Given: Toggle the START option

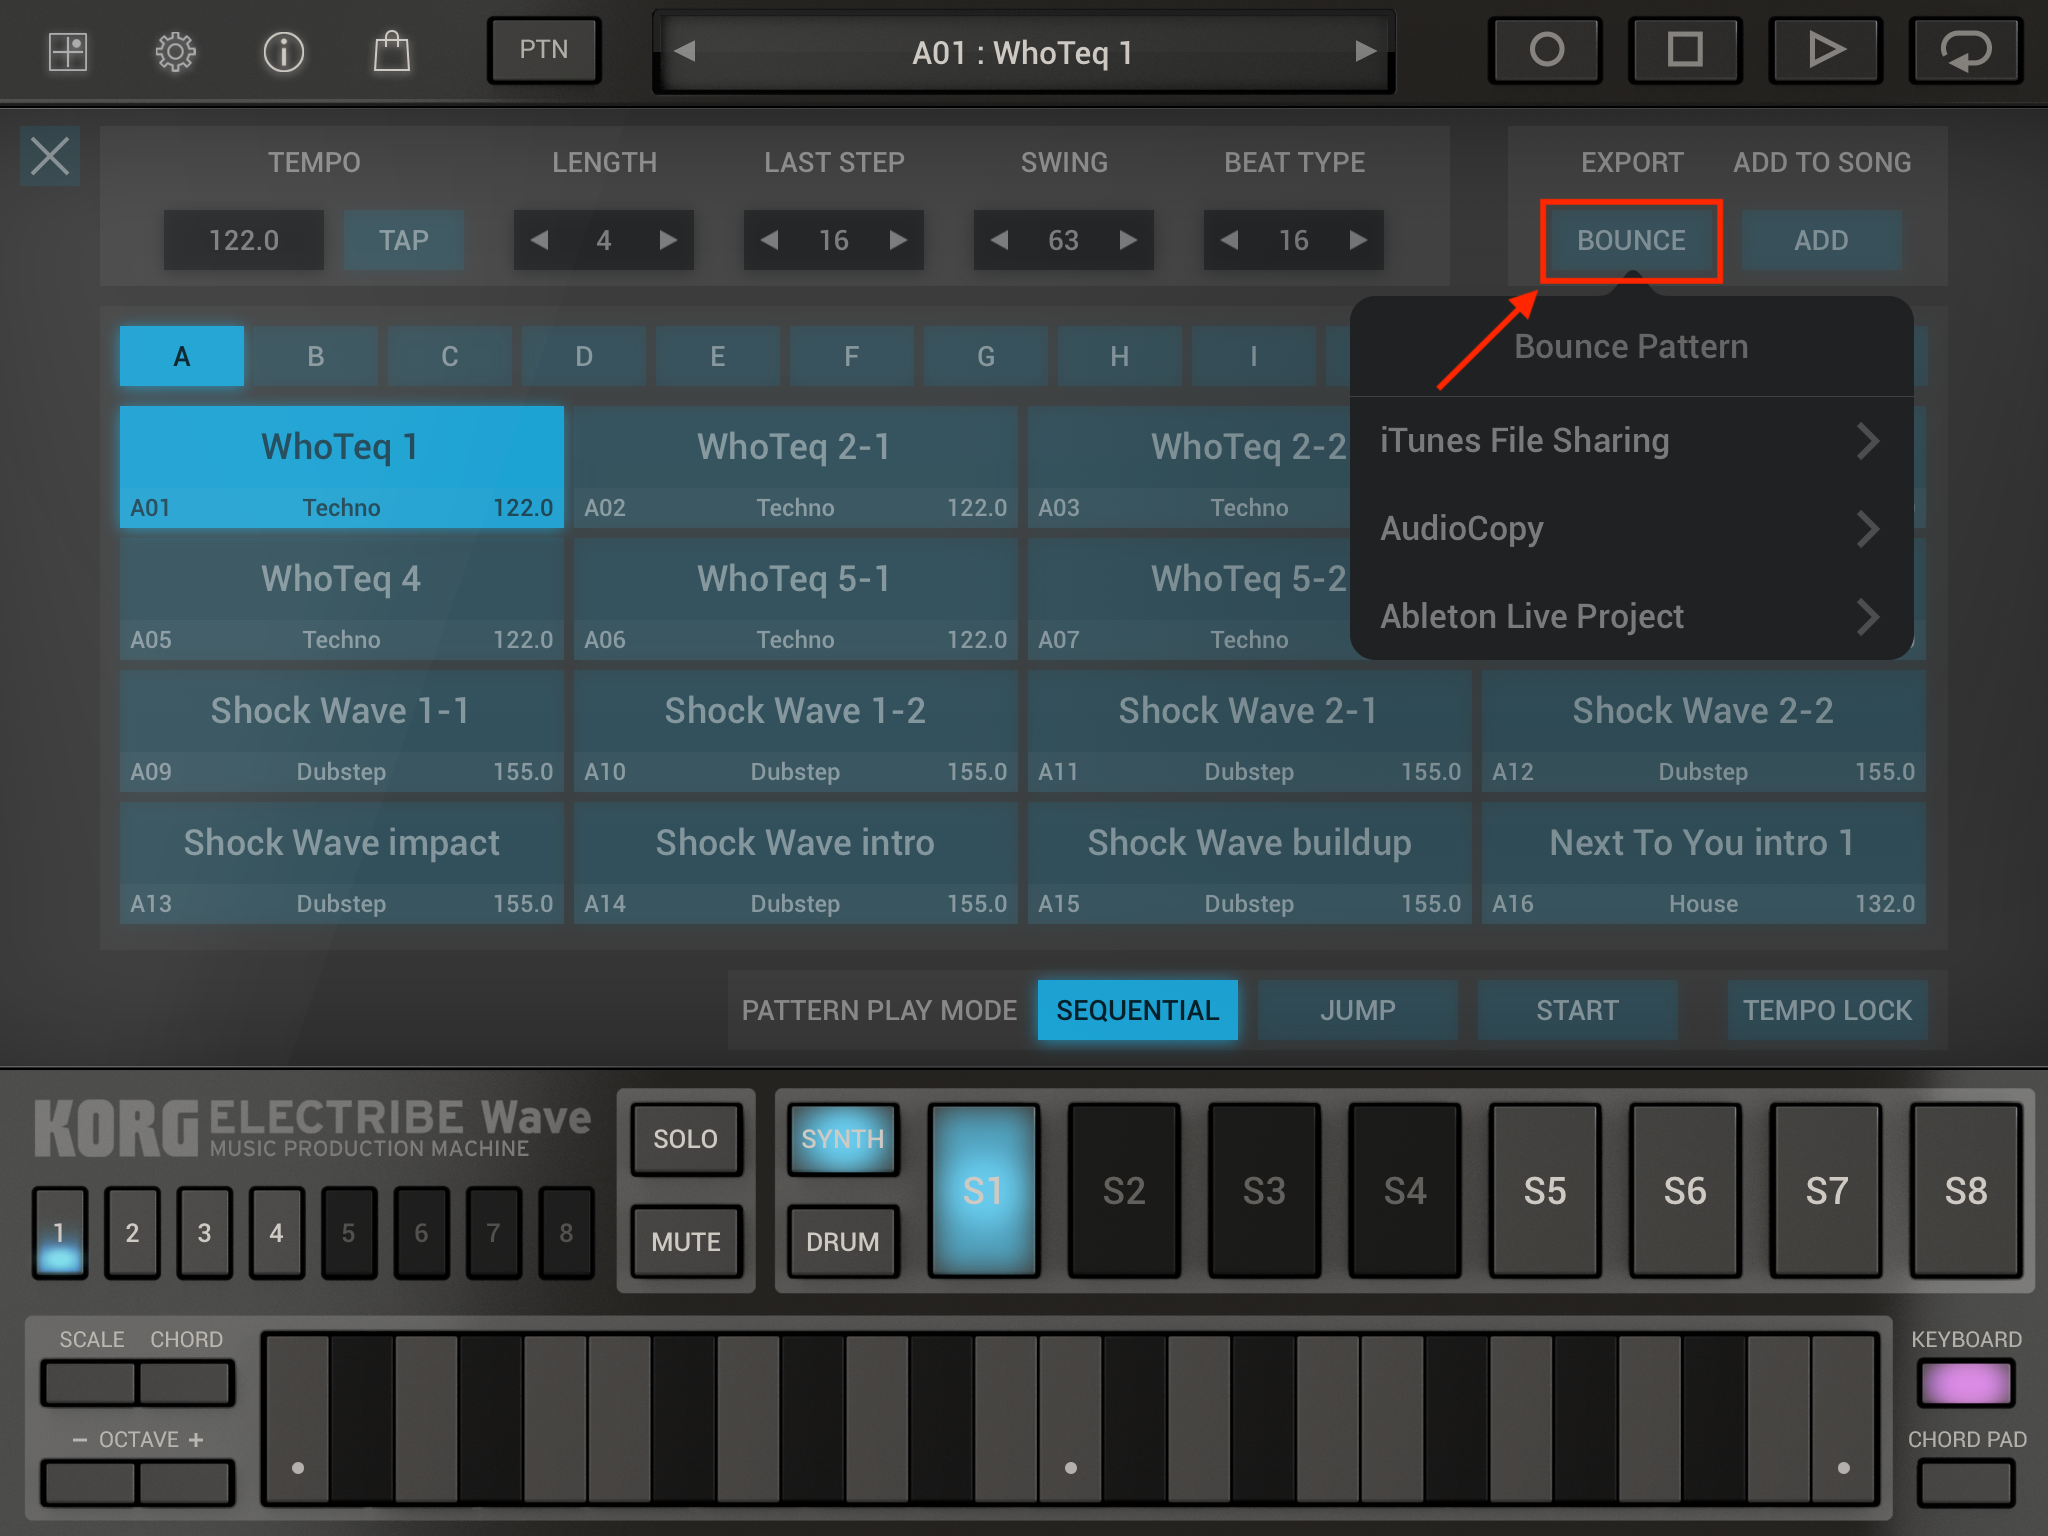Looking at the screenshot, I should [1578, 1010].
